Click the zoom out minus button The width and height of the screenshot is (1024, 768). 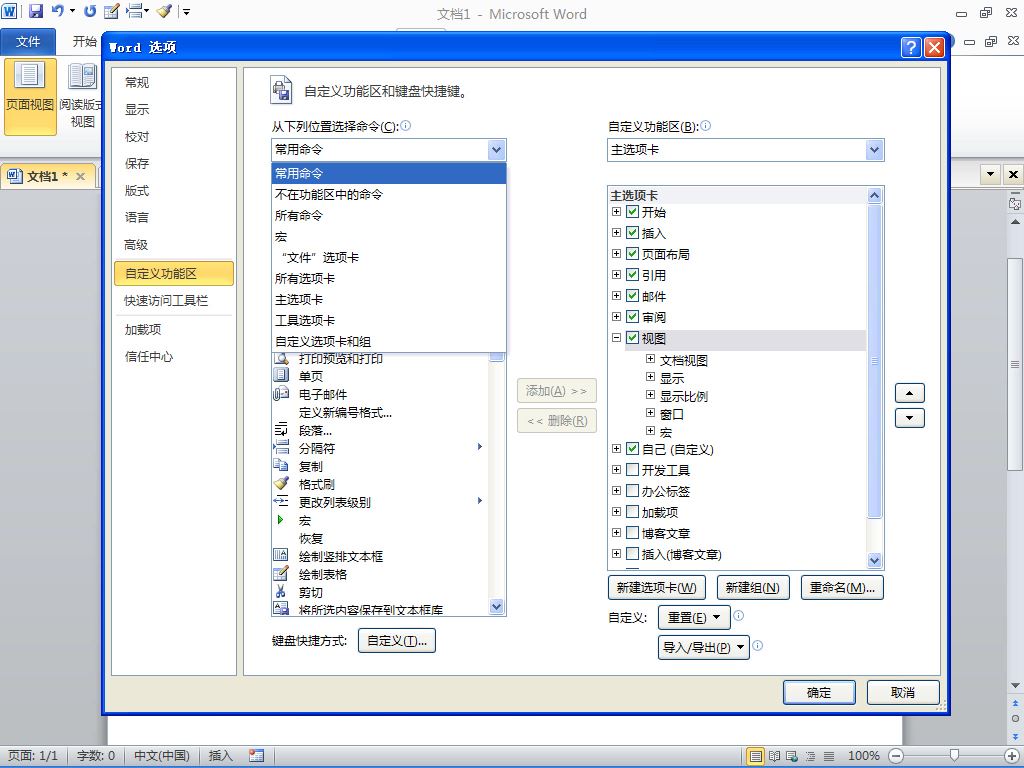(x=896, y=756)
